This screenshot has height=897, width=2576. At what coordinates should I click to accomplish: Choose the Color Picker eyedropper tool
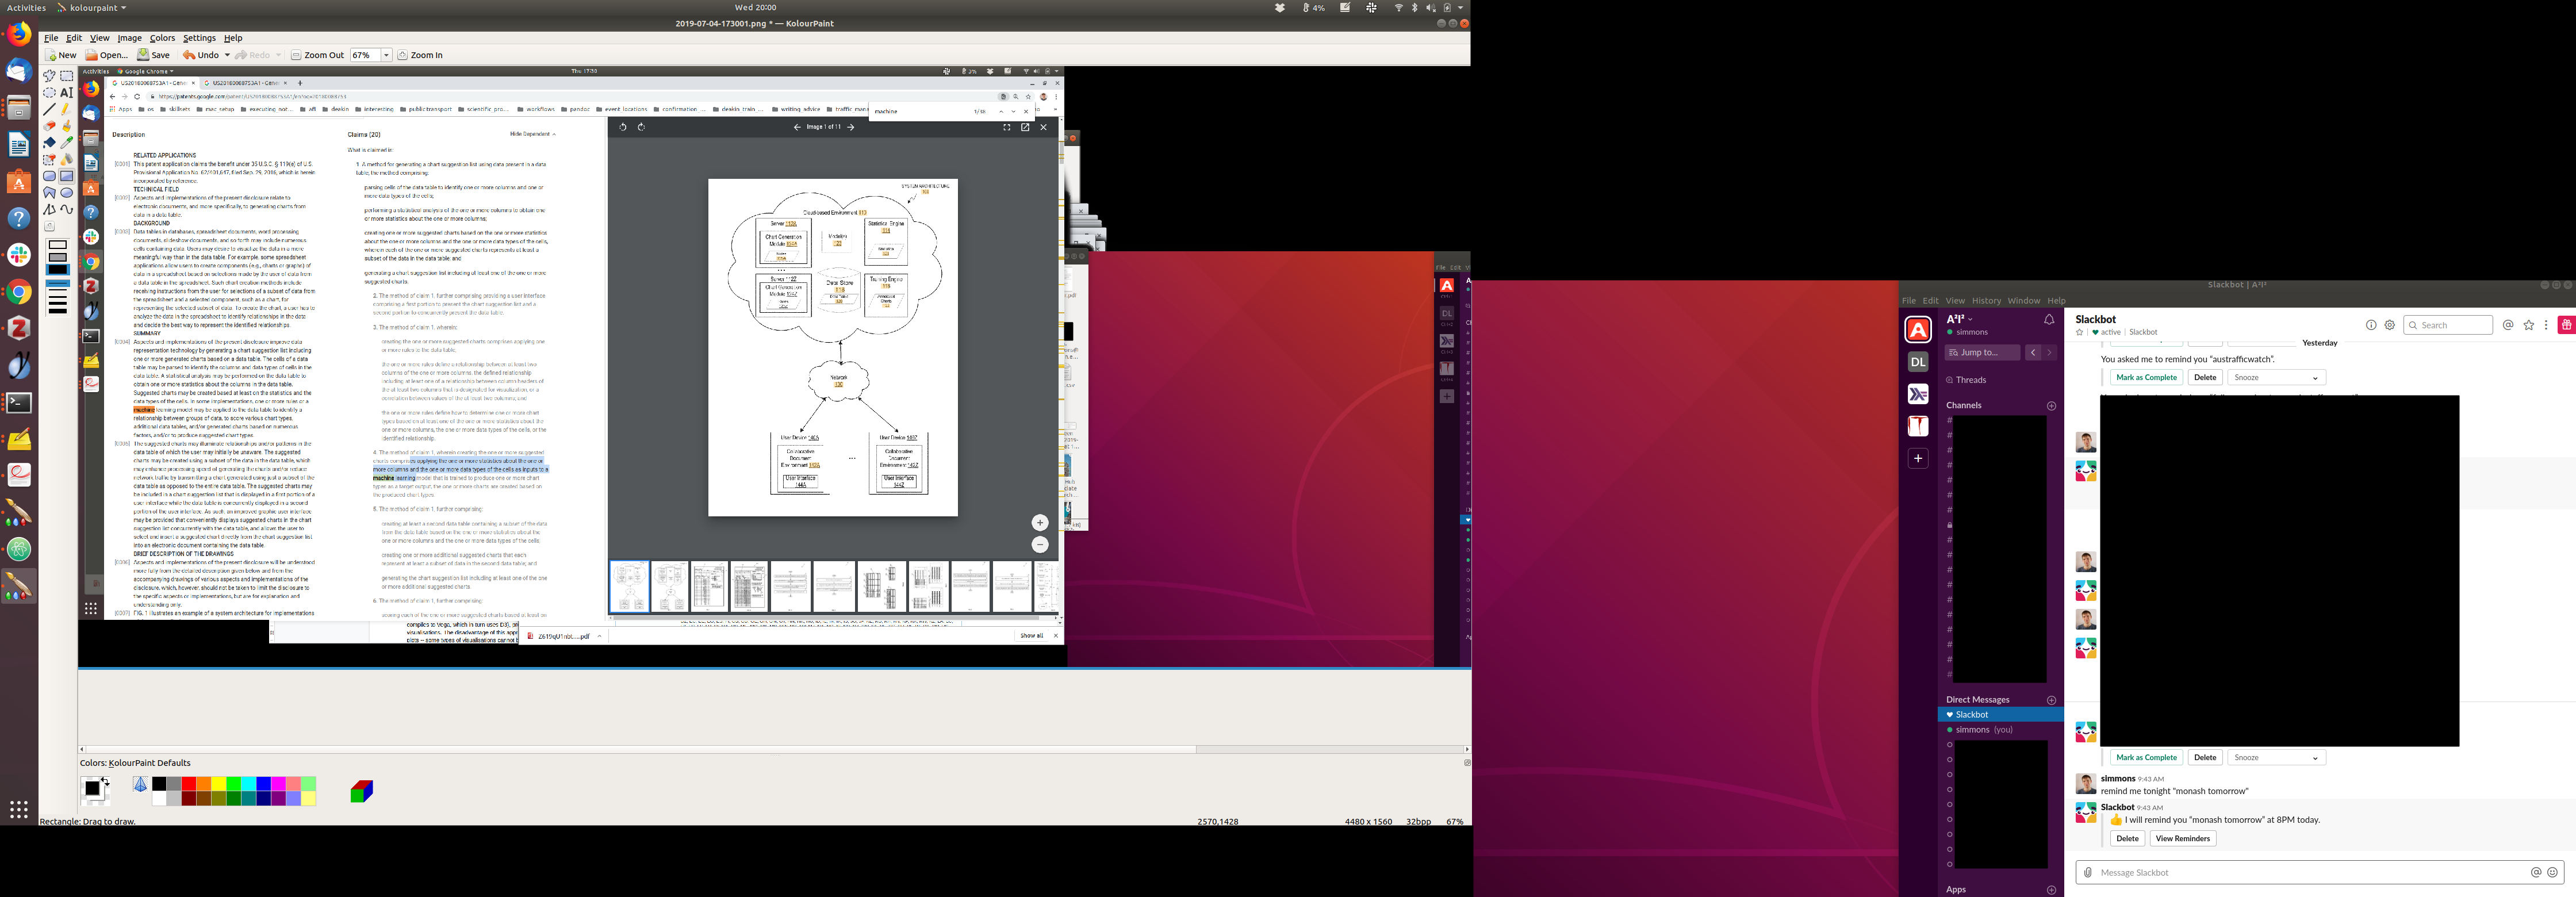click(x=67, y=143)
